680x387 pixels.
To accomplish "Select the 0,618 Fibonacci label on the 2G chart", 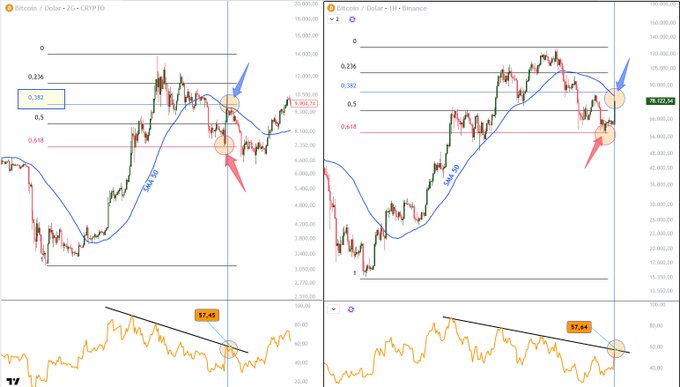I will [x=36, y=140].
